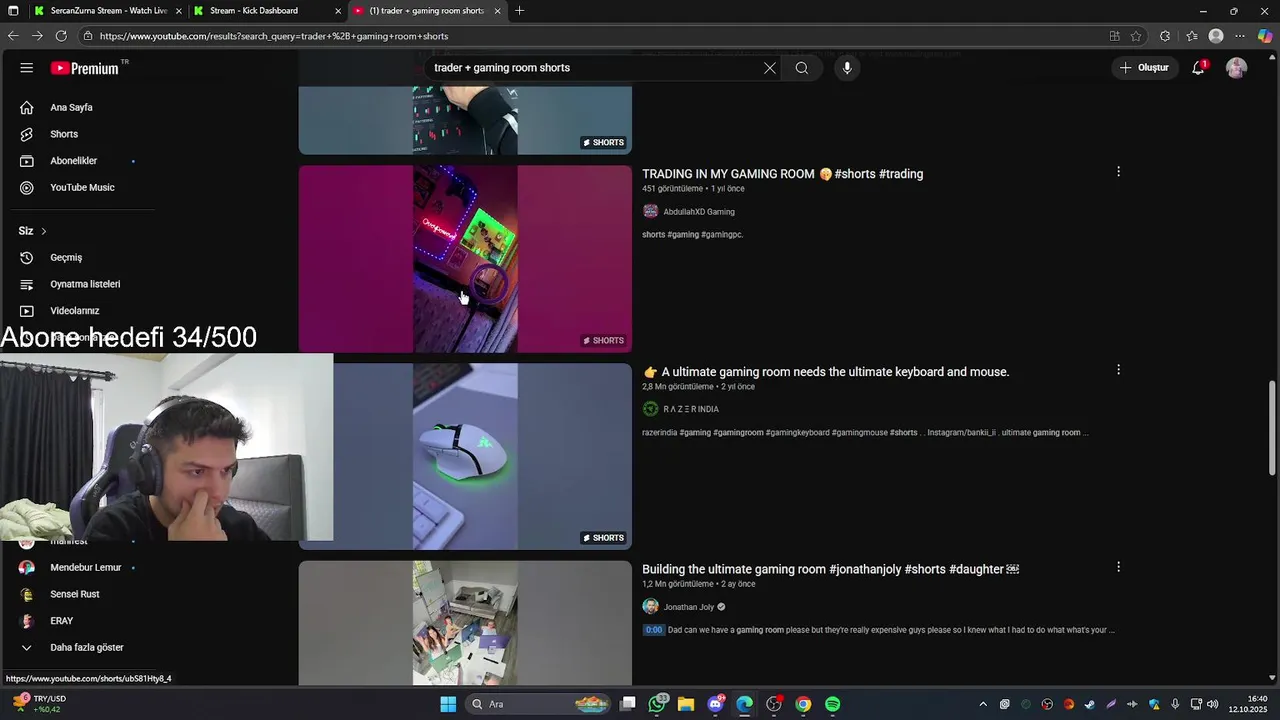Expand the Siz section chevron

click(x=43, y=231)
